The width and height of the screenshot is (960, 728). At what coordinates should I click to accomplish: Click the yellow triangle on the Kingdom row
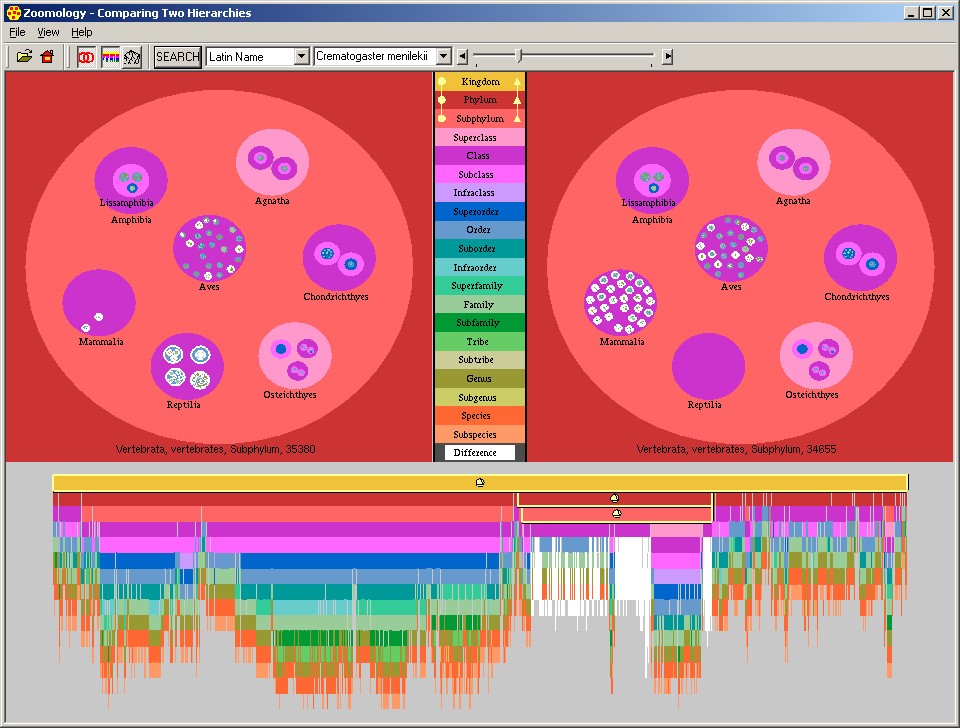[x=517, y=81]
